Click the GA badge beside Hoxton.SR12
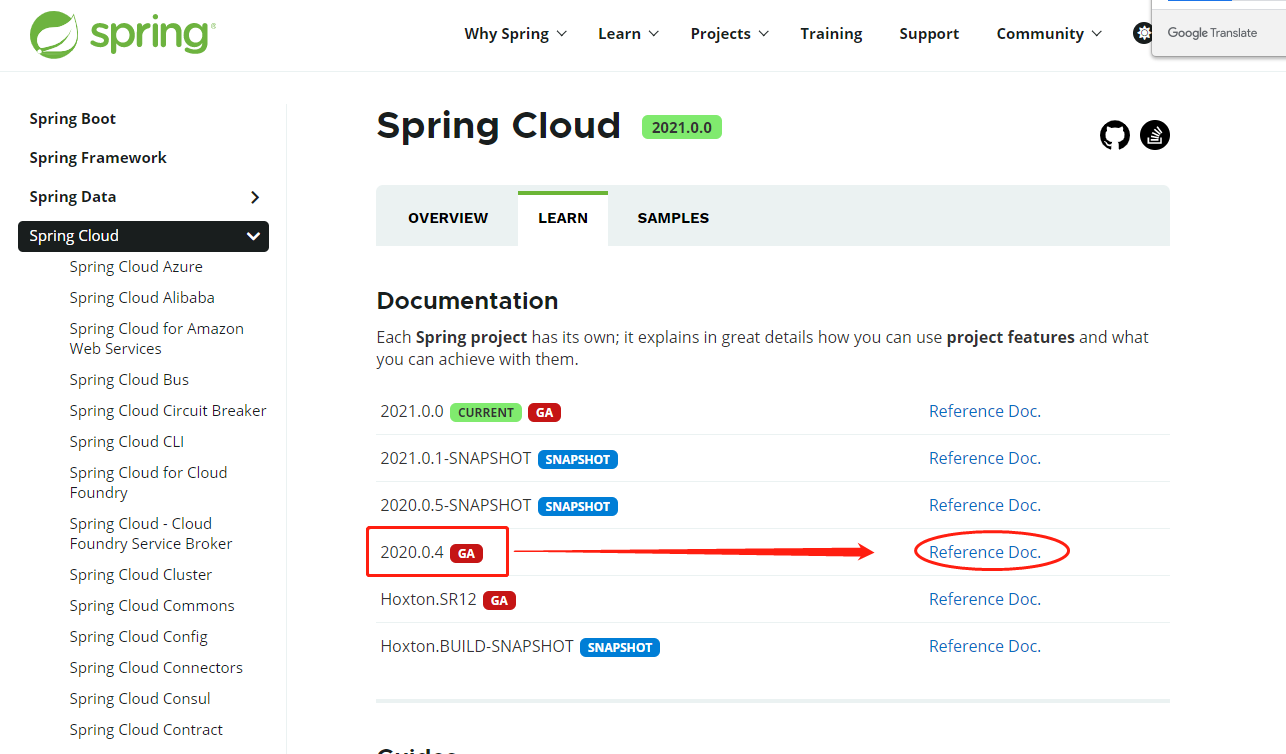The height and width of the screenshot is (754, 1286). 499,600
